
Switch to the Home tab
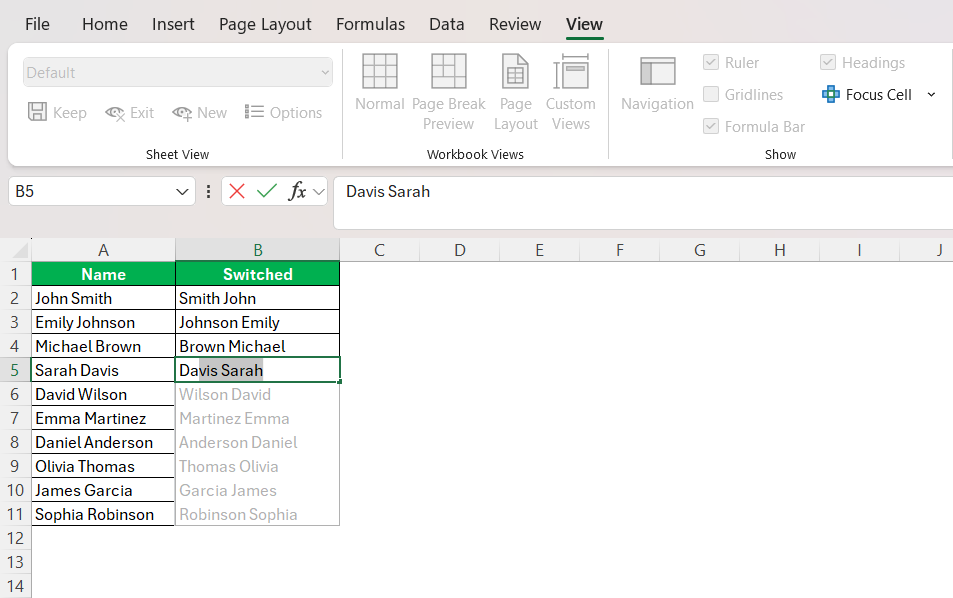coord(105,24)
